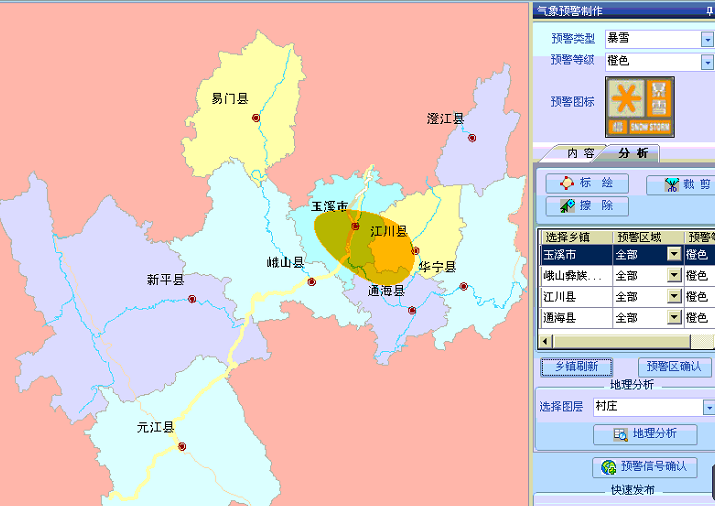Expand the 选择图层 dropdown showing 村庄
The image size is (715, 506).
point(708,408)
